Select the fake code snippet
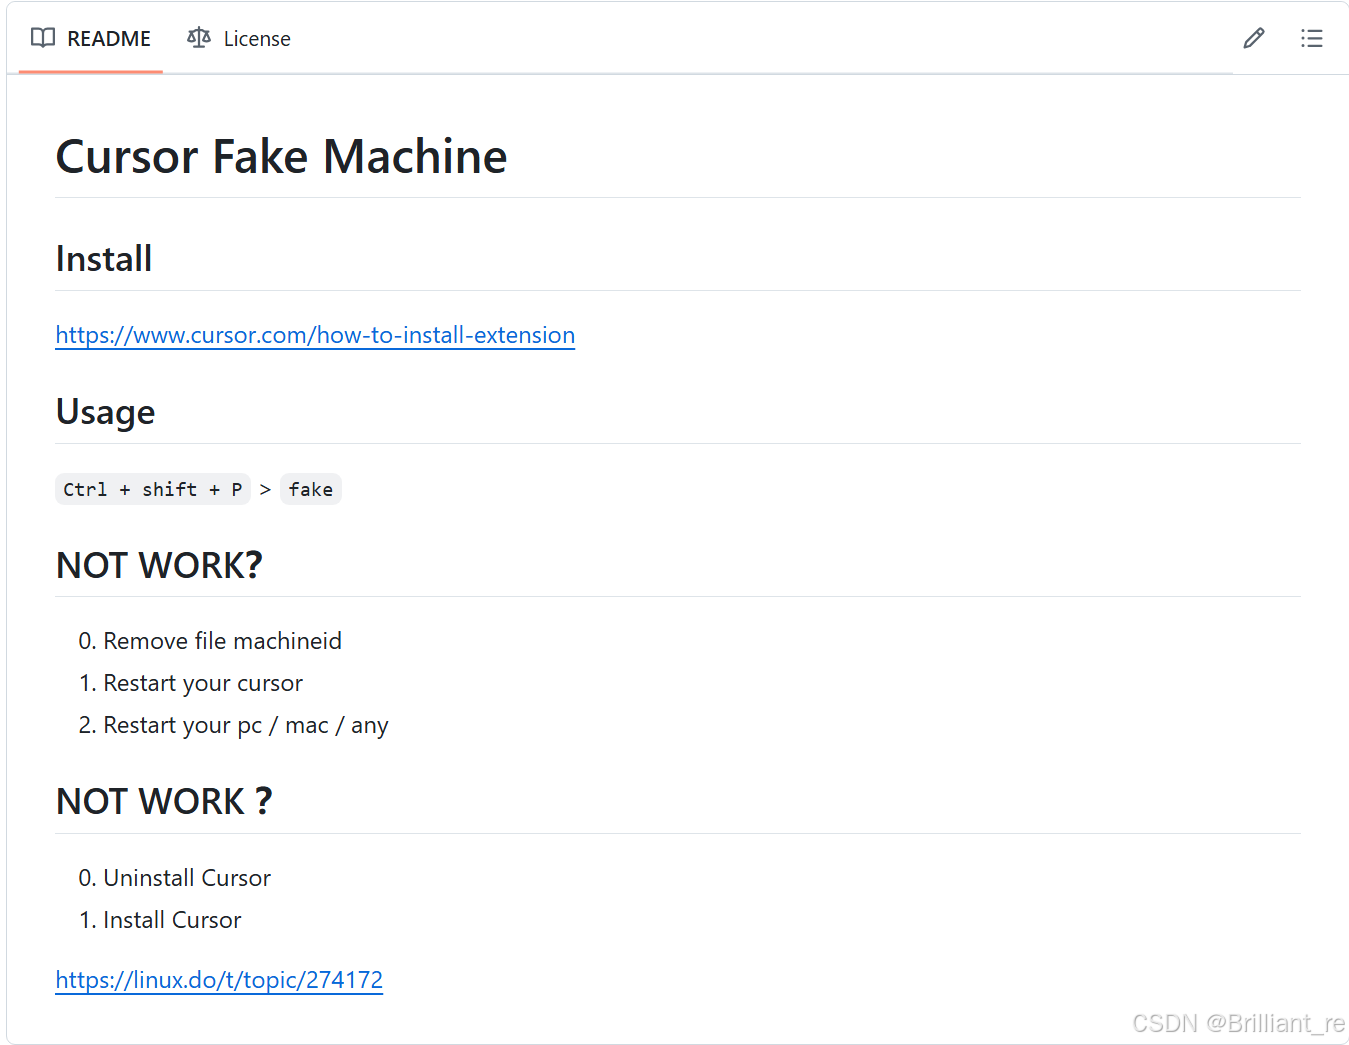 coord(311,489)
